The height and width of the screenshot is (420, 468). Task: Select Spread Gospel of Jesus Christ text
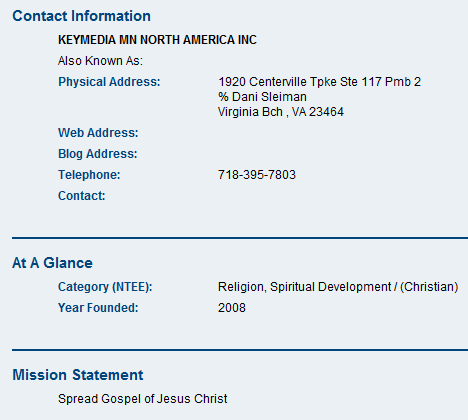pyautogui.click(x=143, y=399)
